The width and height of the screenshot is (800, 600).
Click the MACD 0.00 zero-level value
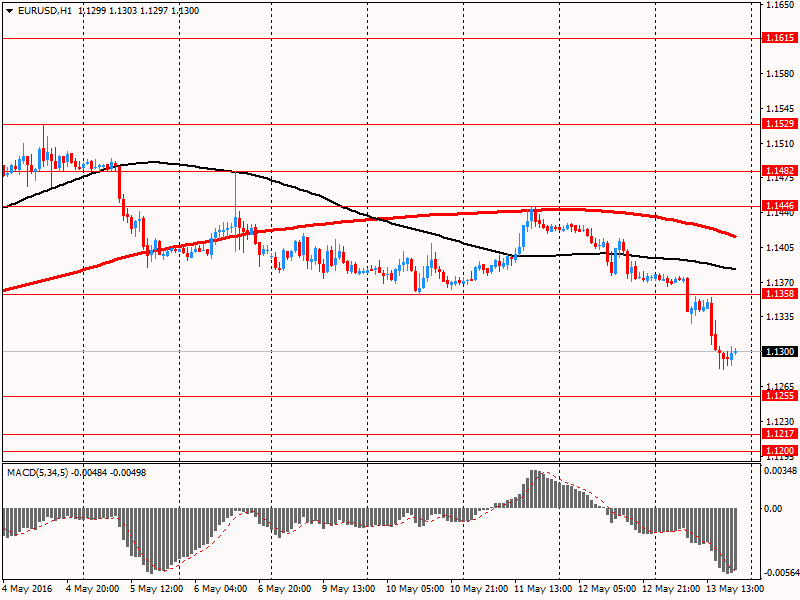click(773, 509)
